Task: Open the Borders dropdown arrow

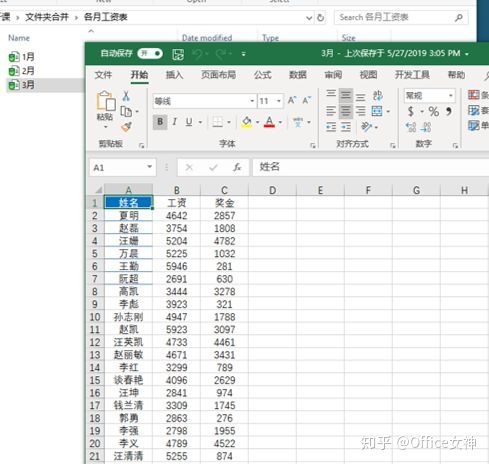Action: pyautogui.click(x=229, y=122)
